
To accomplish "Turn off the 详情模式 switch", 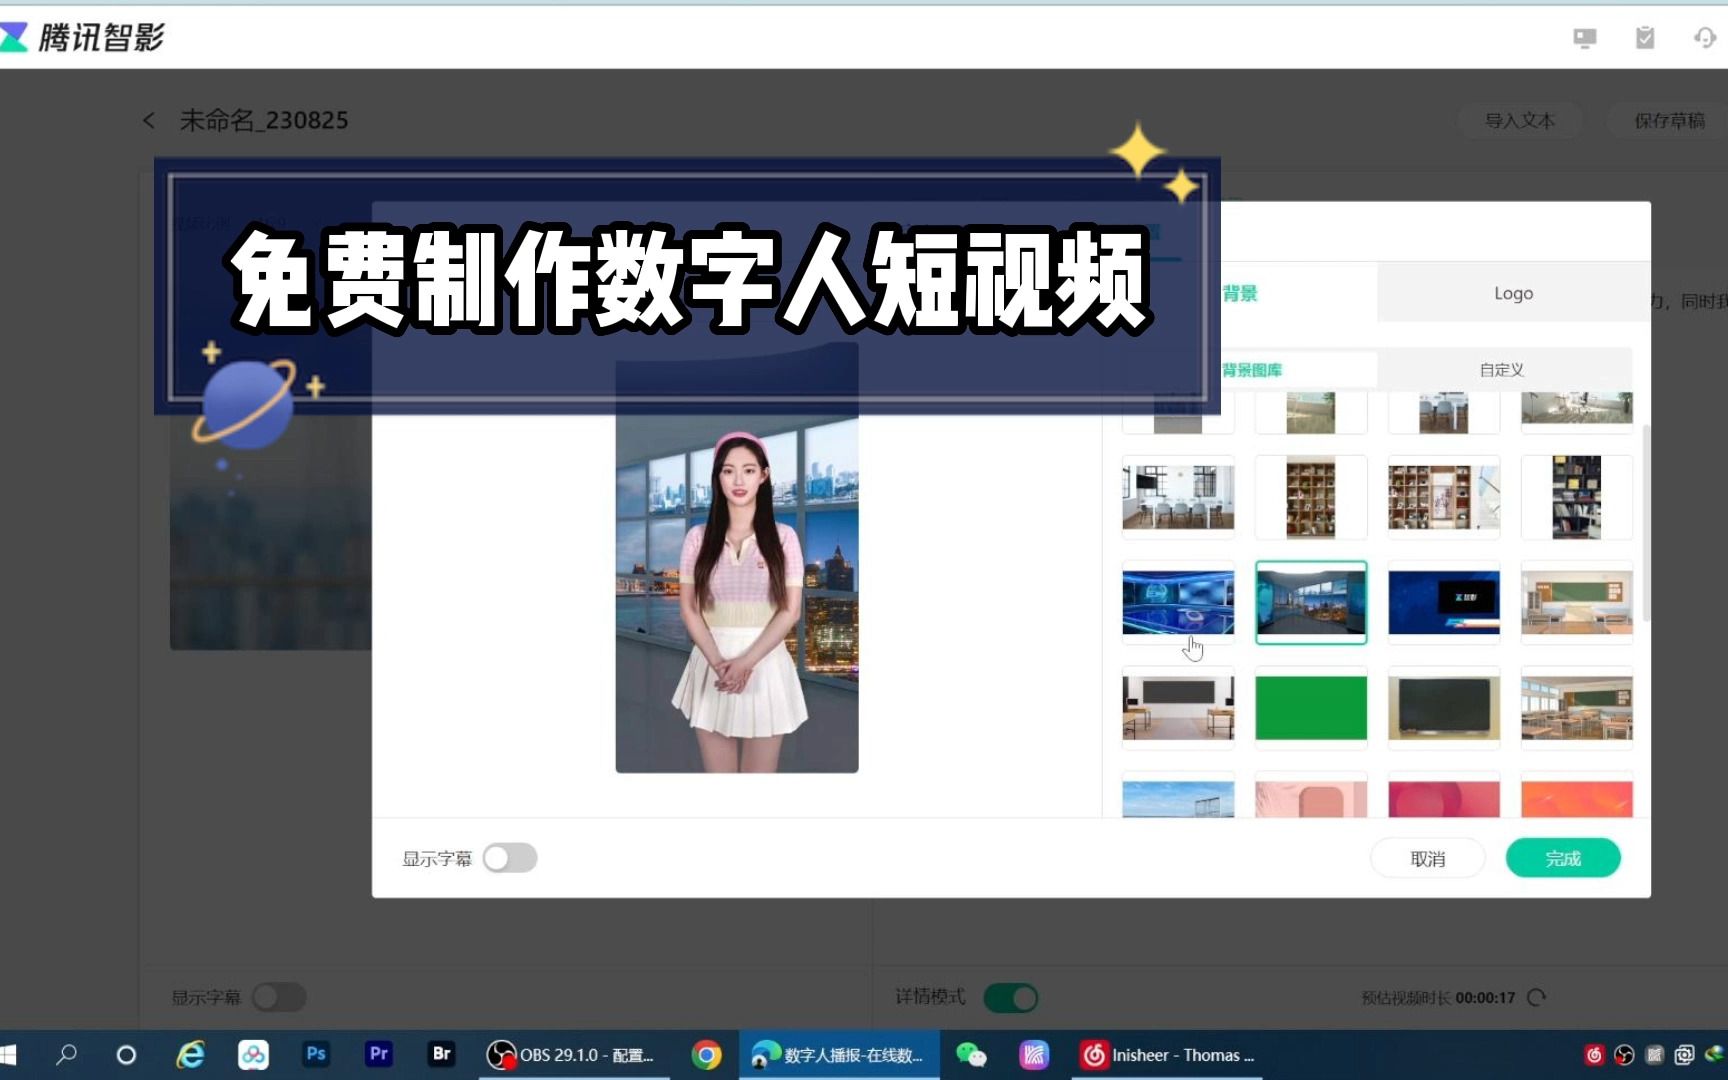I will pos(1011,997).
